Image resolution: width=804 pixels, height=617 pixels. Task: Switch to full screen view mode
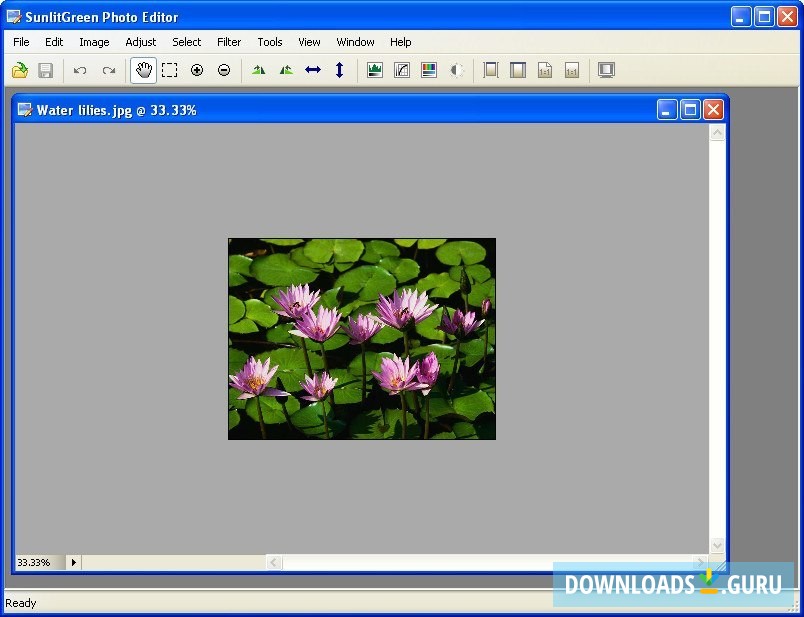605,69
